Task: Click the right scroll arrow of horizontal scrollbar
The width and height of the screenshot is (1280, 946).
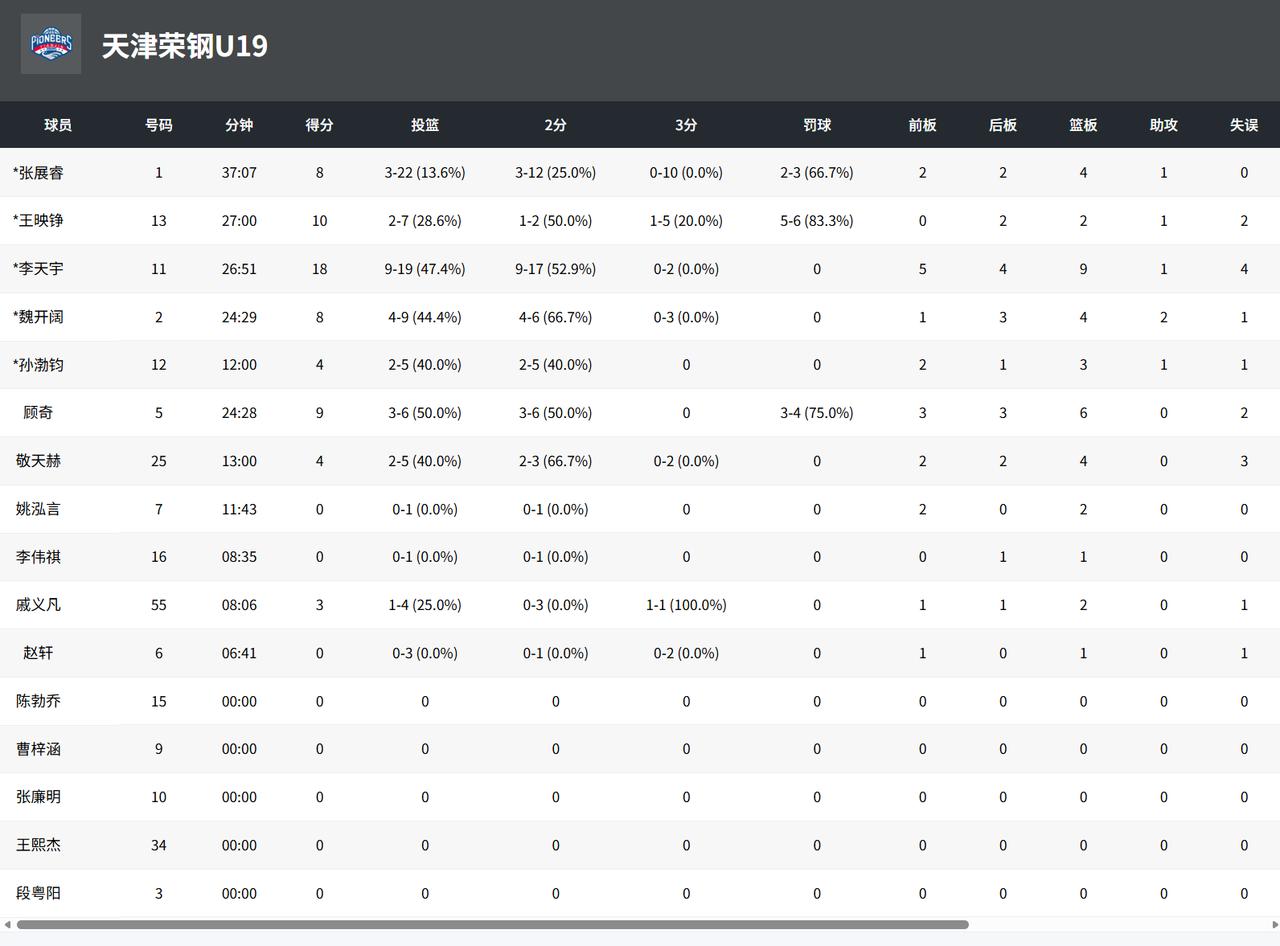Action: coord(1273,925)
